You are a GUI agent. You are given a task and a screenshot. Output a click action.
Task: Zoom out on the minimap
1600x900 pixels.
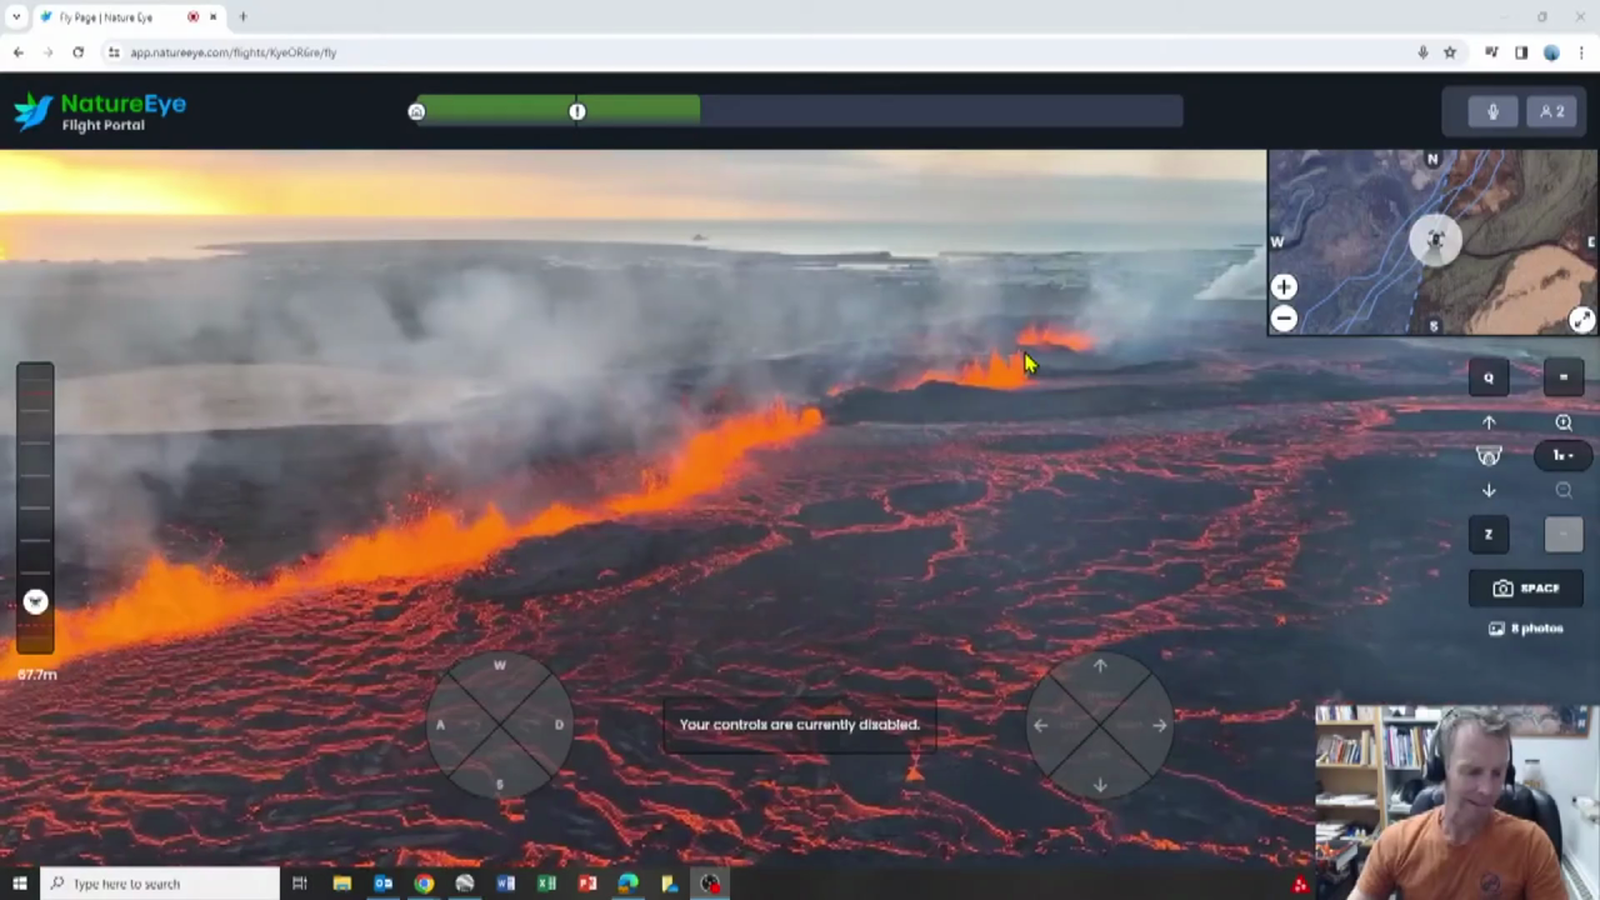(x=1284, y=319)
